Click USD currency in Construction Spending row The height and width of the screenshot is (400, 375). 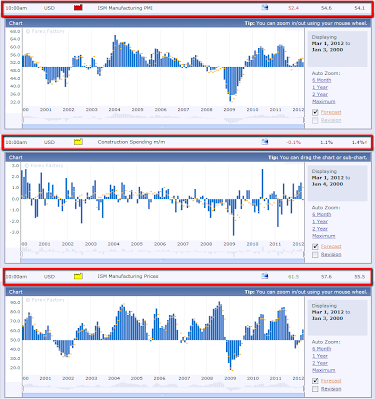pyautogui.click(x=49, y=142)
